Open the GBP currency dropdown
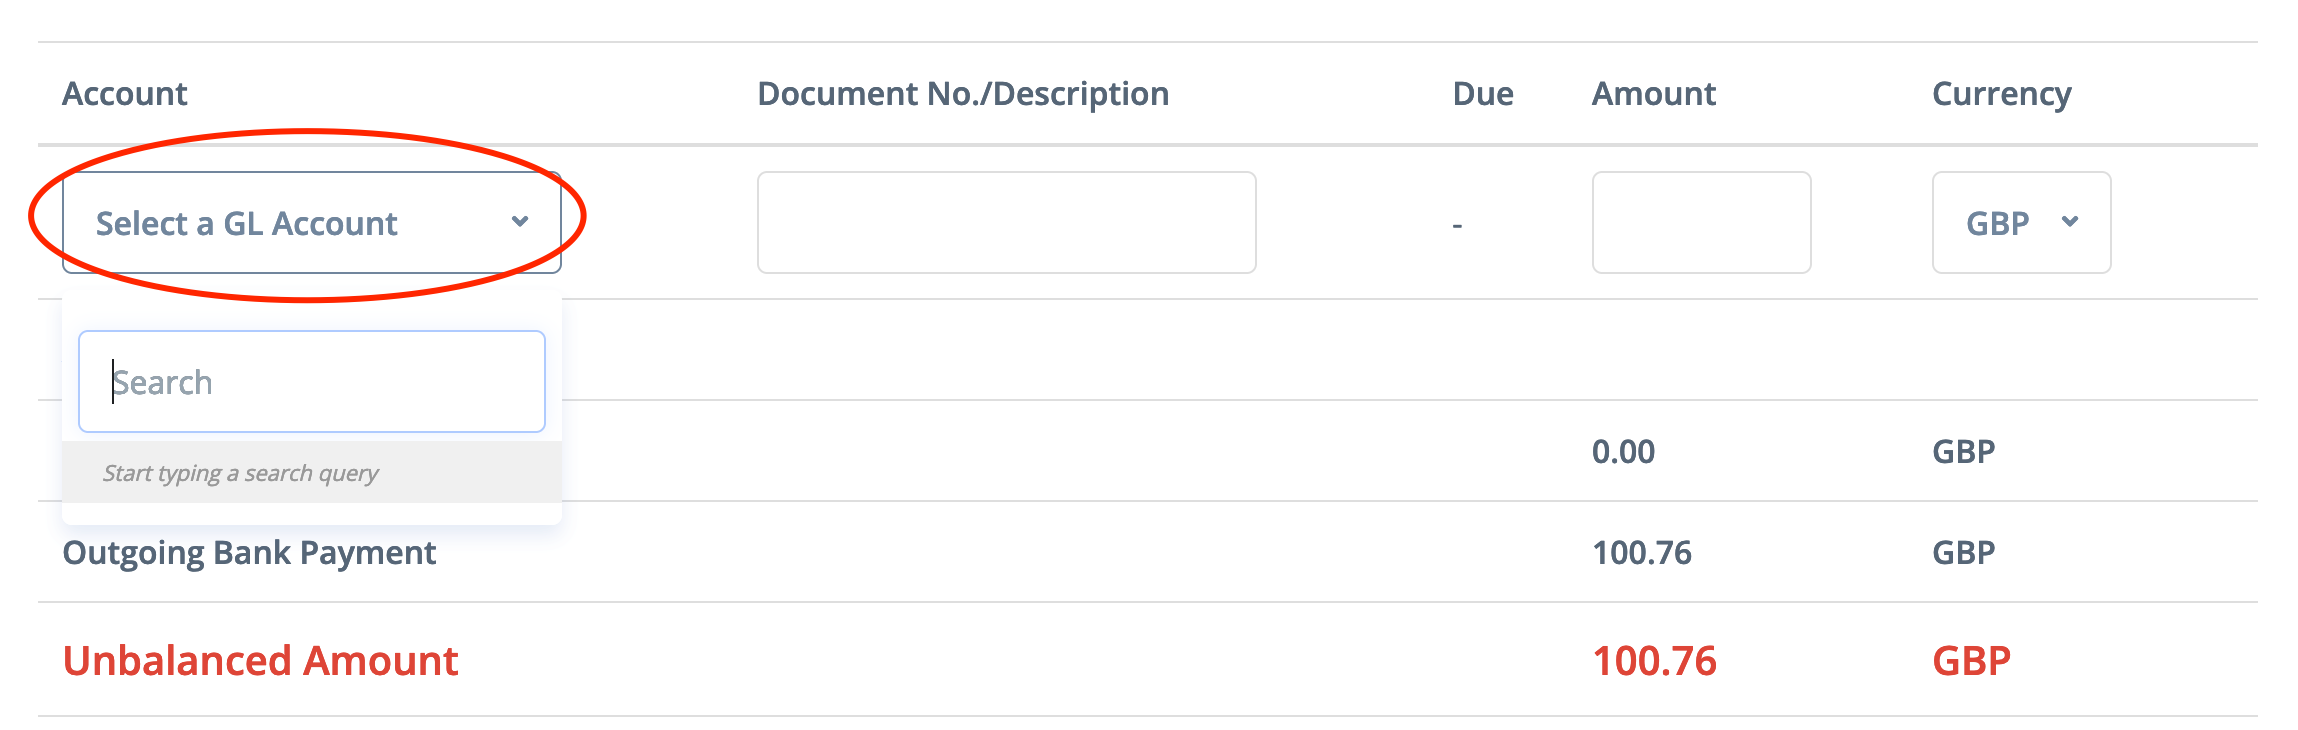This screenshot has height=730, width=2298. [x=2020, y=223]
